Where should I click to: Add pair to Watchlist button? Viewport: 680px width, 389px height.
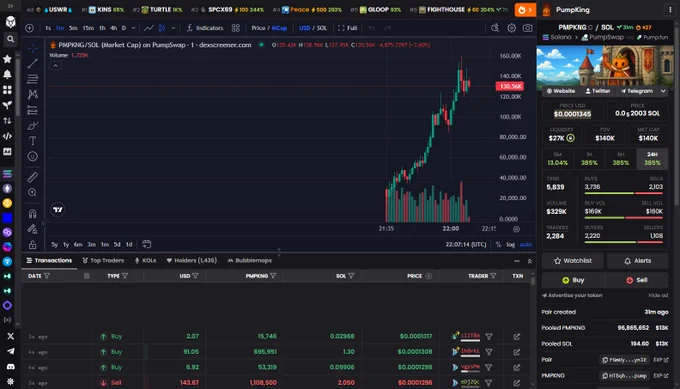[x=572, y=261]
